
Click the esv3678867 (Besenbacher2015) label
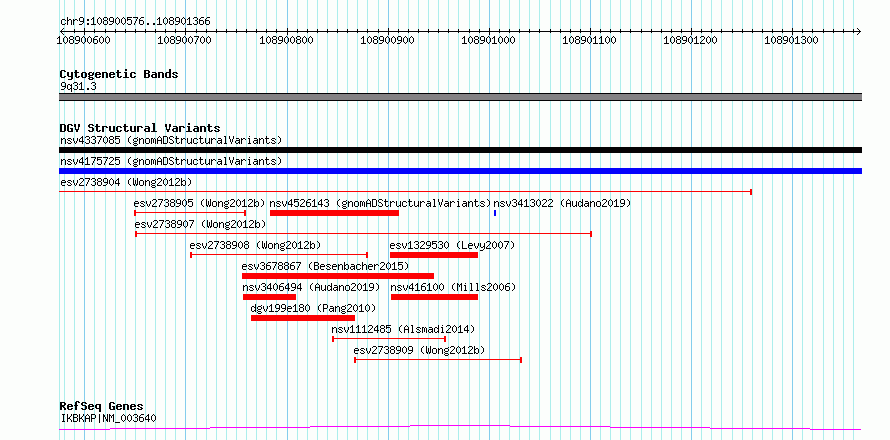click(325, 266)
